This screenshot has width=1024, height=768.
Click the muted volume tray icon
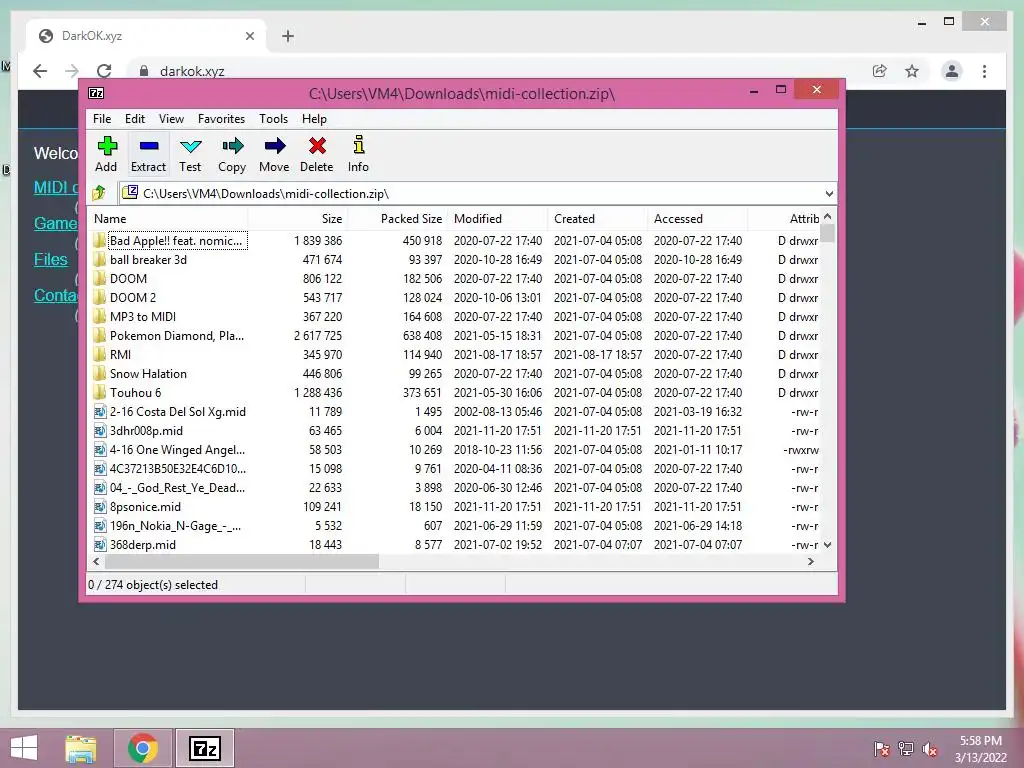click(930, 749)
